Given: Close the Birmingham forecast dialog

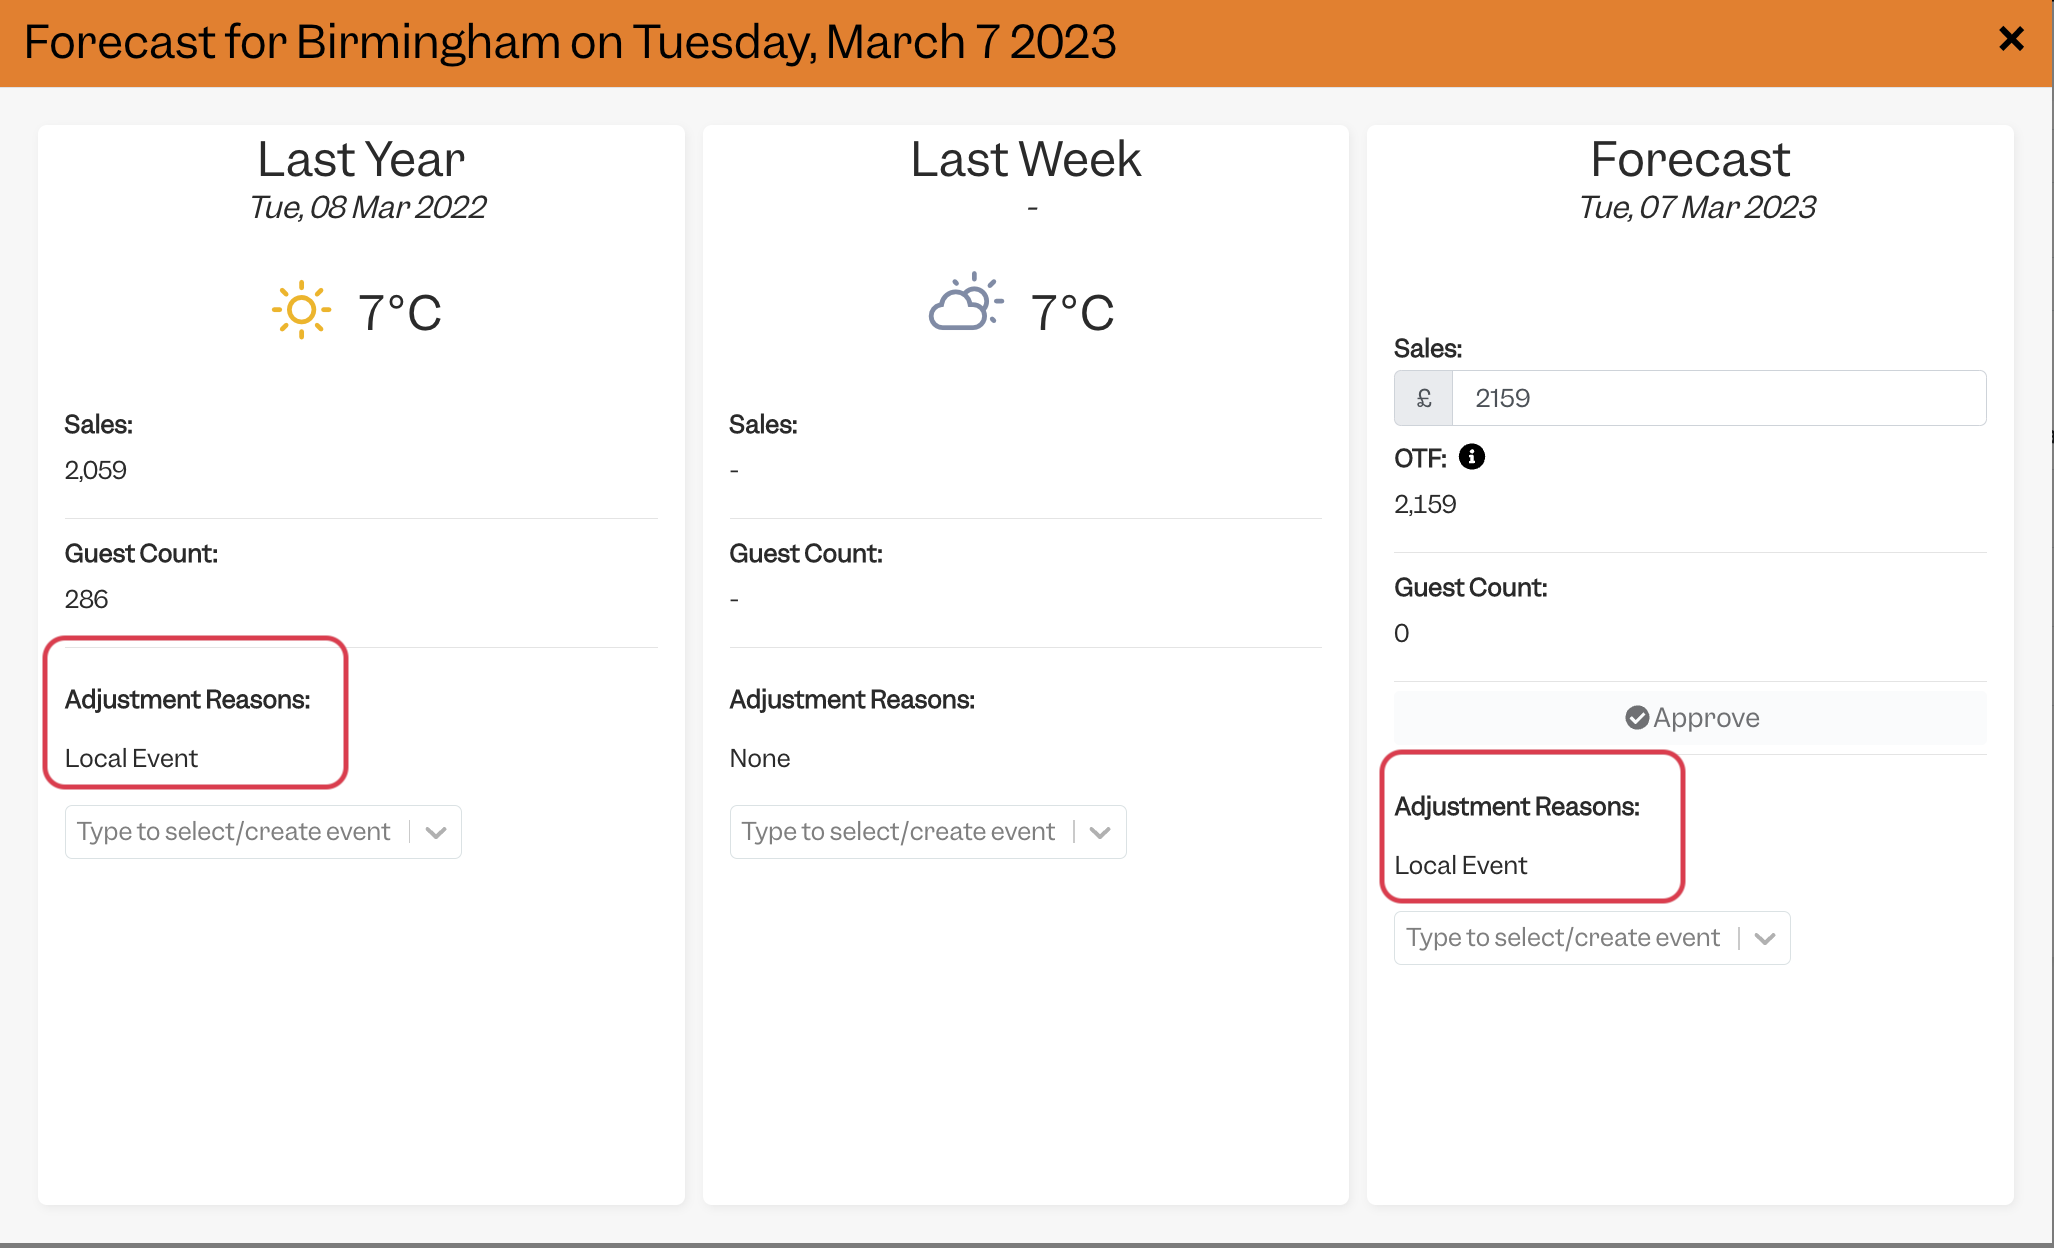Looking at the screenshot, I should click(x=2011, y=39).
